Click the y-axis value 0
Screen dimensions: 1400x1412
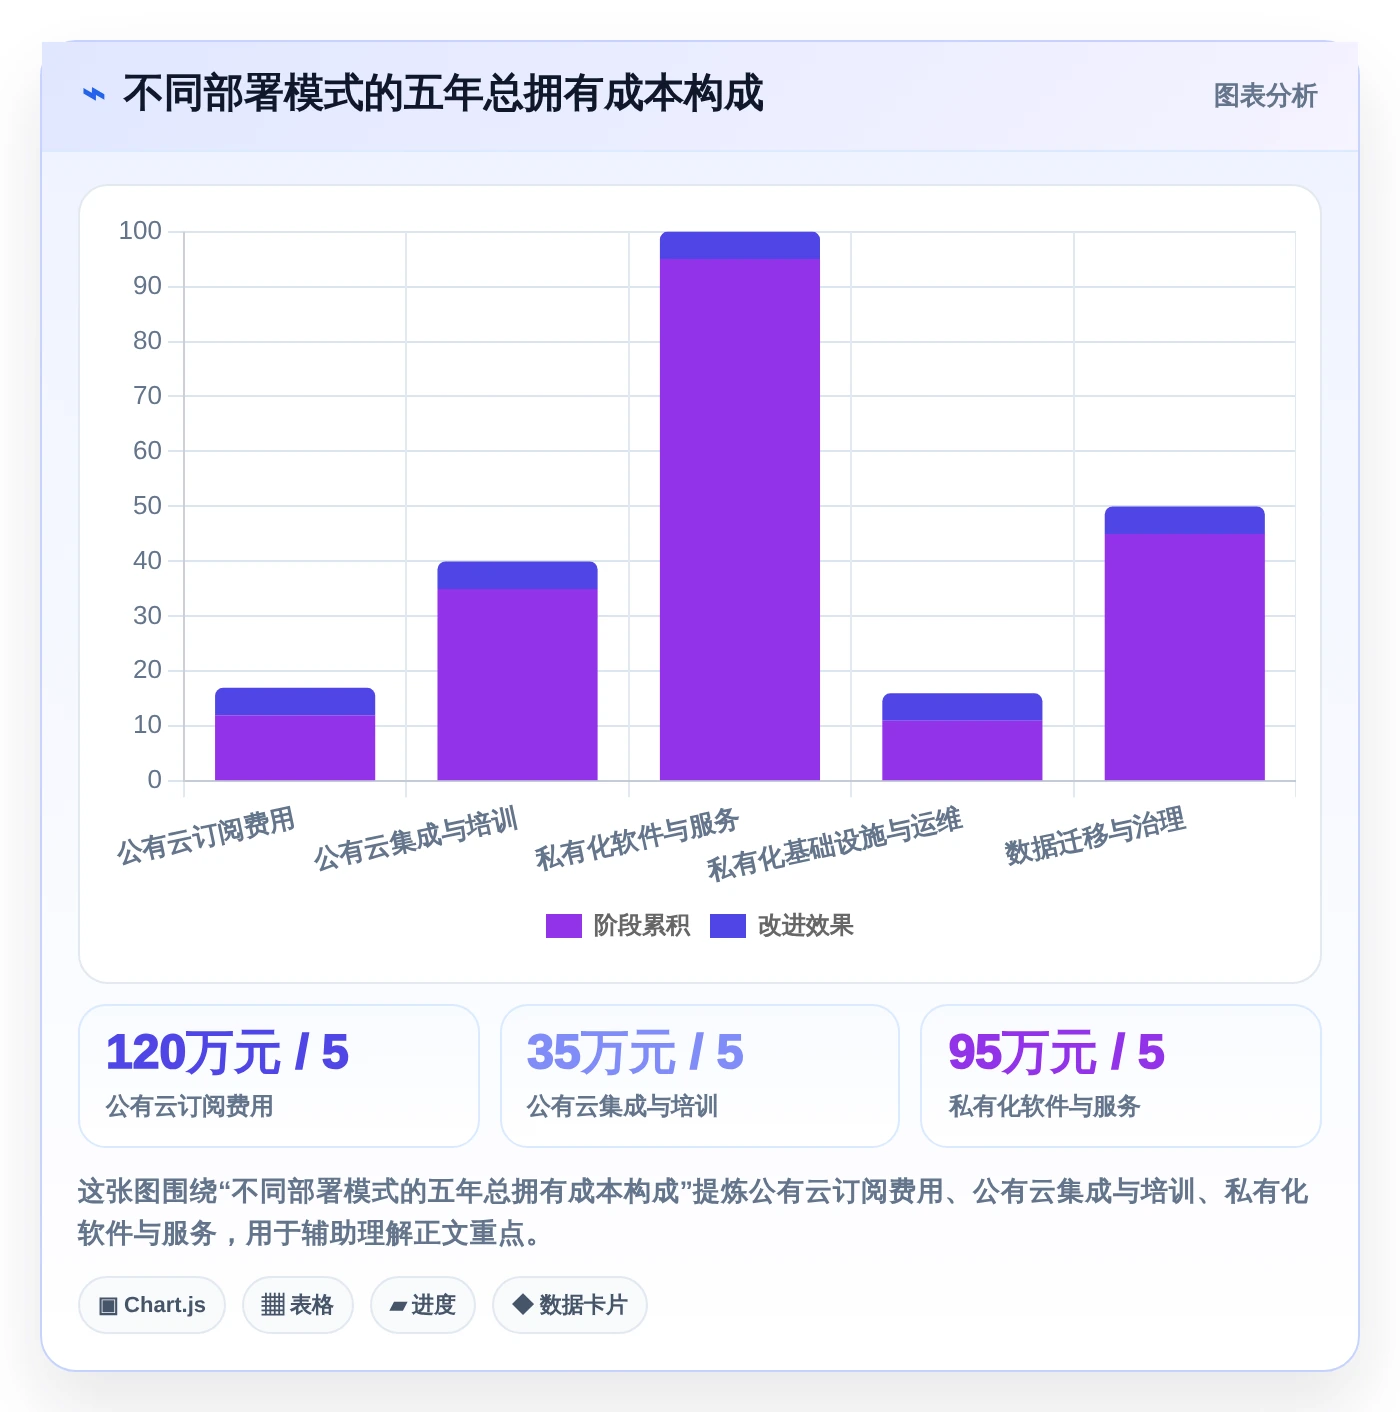pos(154,780)
